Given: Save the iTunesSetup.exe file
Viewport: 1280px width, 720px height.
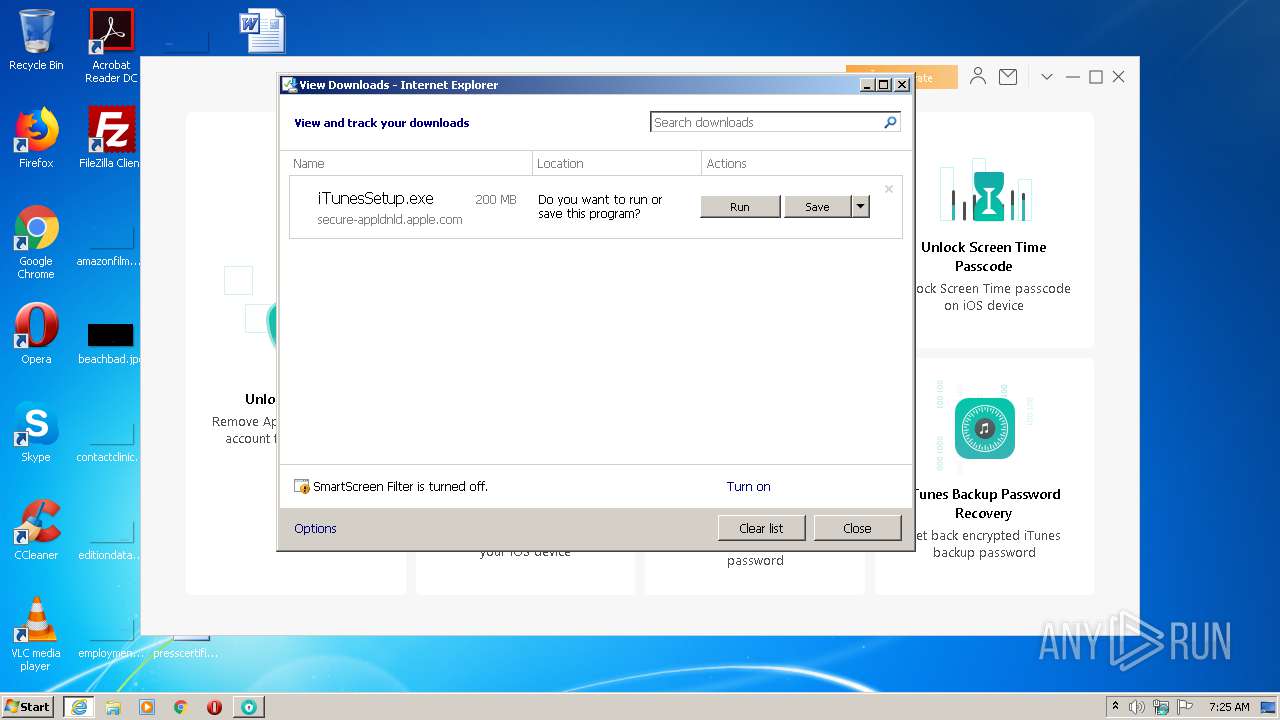Looking at the screenshot, I should (817, 207).
